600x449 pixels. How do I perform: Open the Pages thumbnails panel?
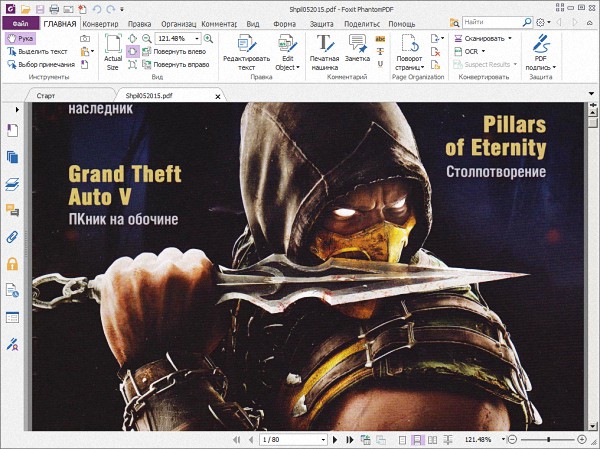[12, 157]
